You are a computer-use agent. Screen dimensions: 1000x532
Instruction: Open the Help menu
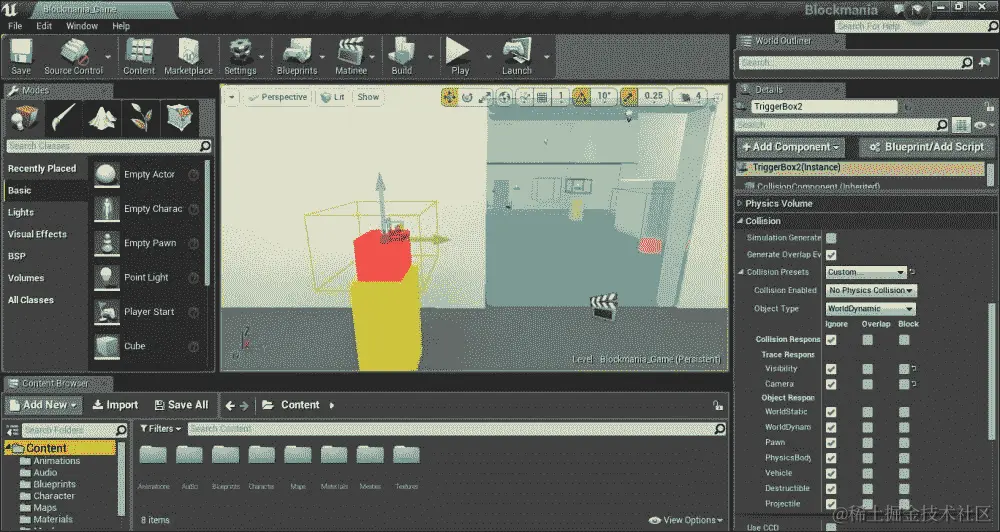click(121, 26)
